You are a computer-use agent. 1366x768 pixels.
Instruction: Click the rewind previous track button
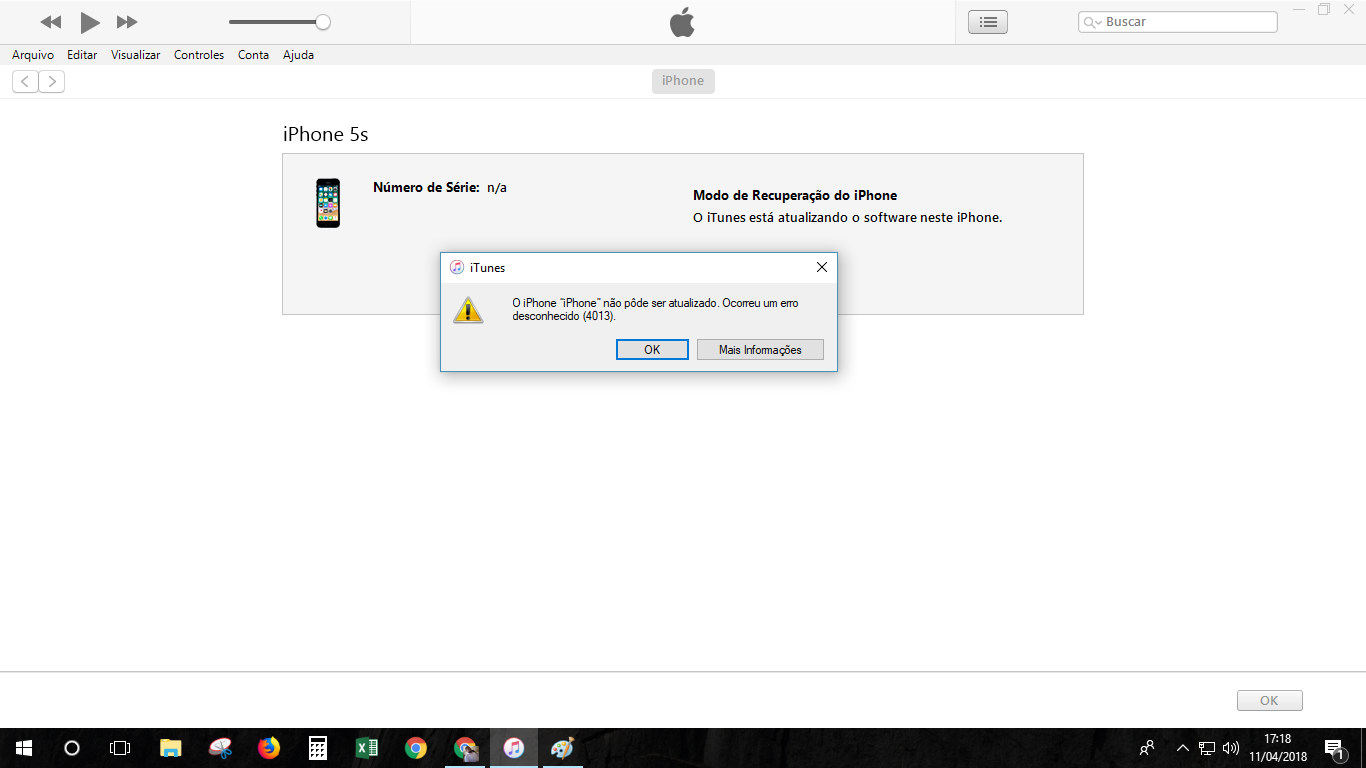pos(50,22)
